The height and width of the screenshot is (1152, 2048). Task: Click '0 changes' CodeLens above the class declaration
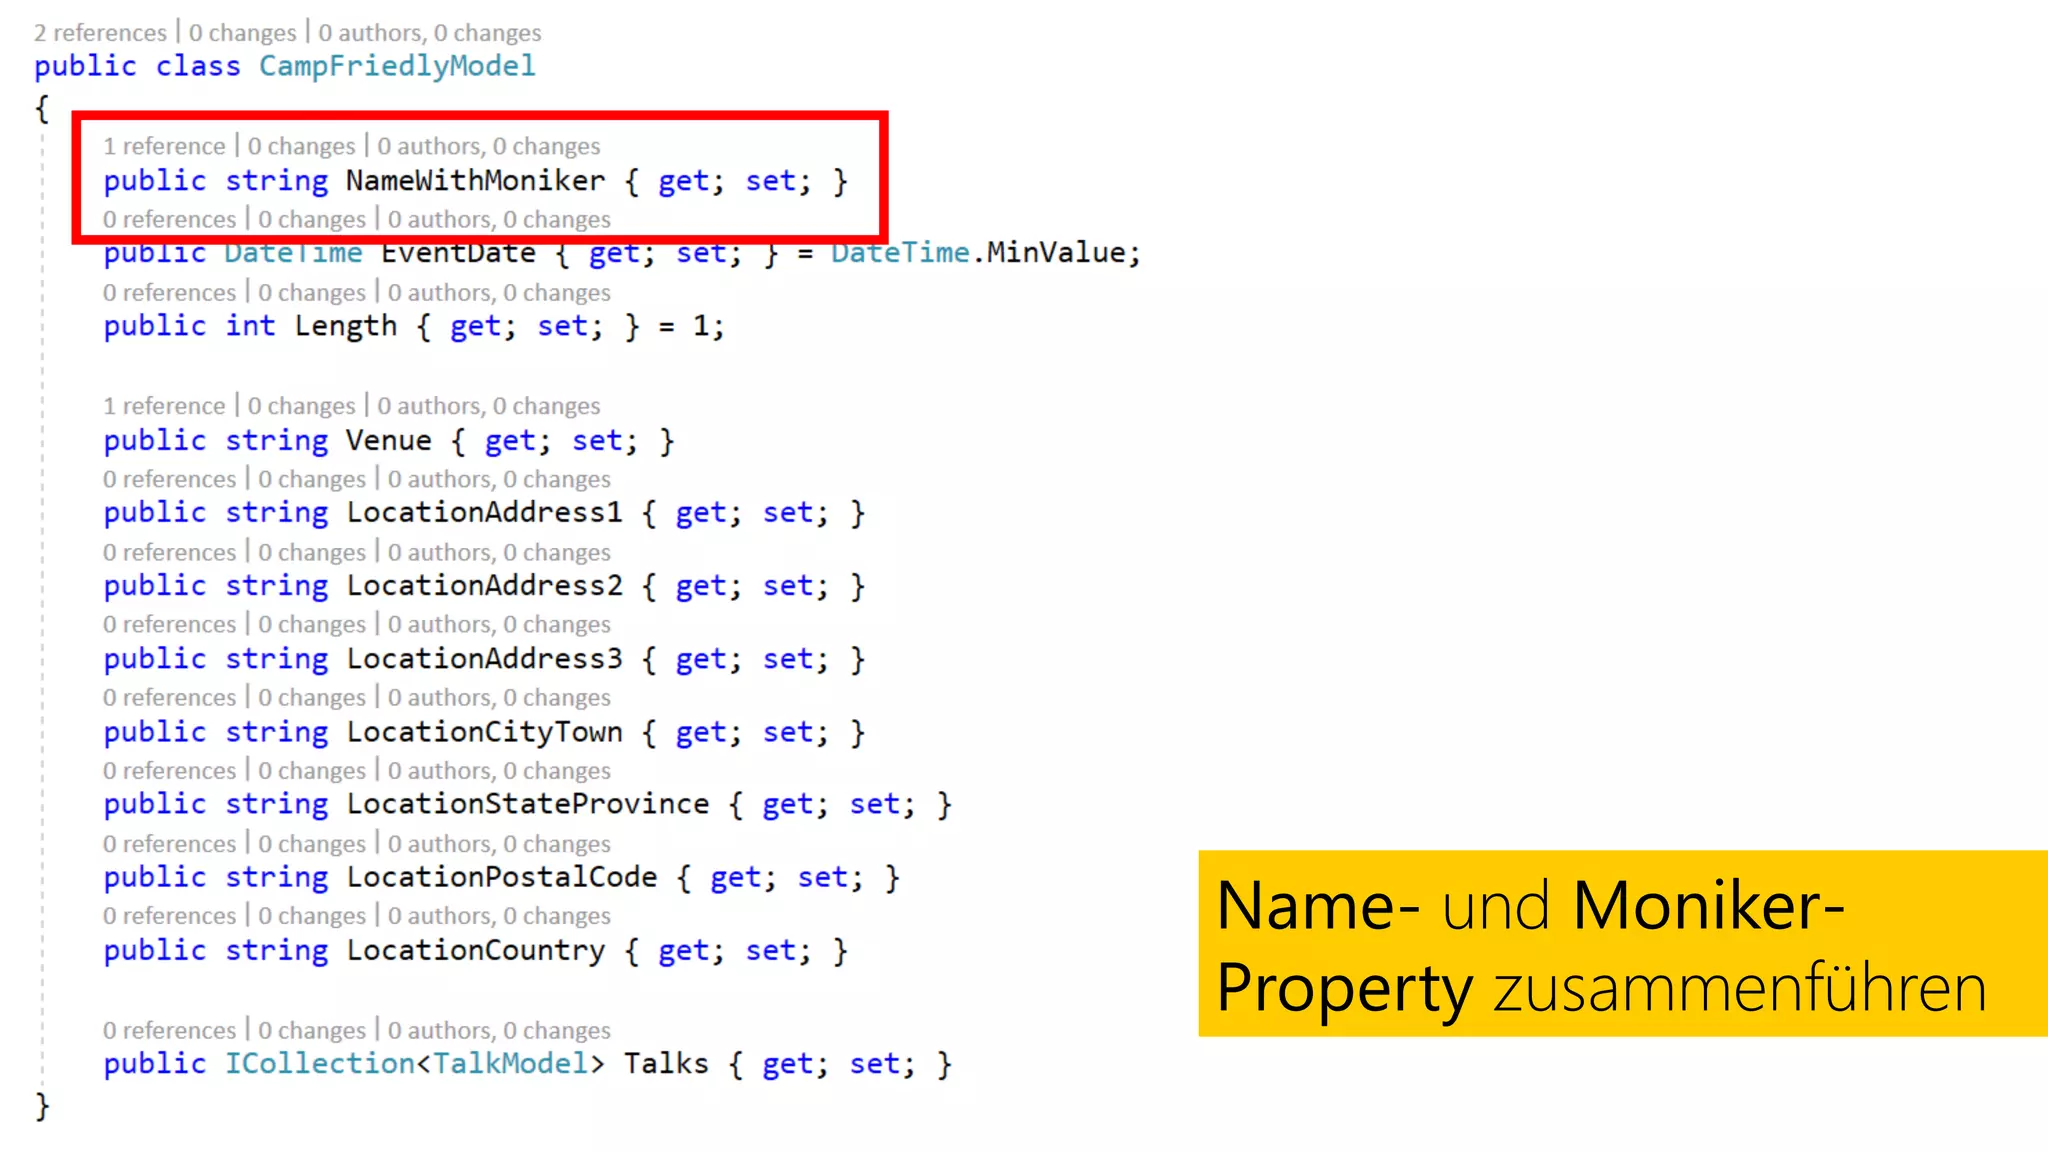(243, 33)
